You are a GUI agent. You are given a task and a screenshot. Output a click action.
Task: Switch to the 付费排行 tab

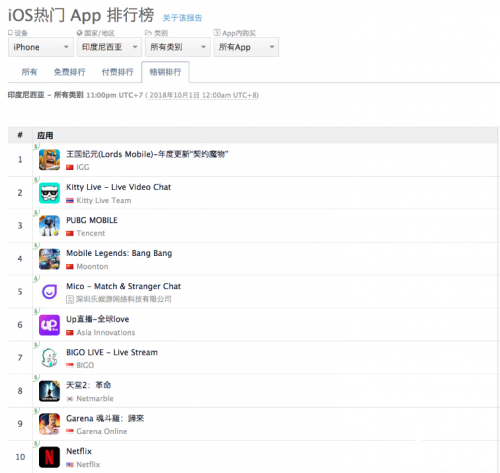pos(117,72)
